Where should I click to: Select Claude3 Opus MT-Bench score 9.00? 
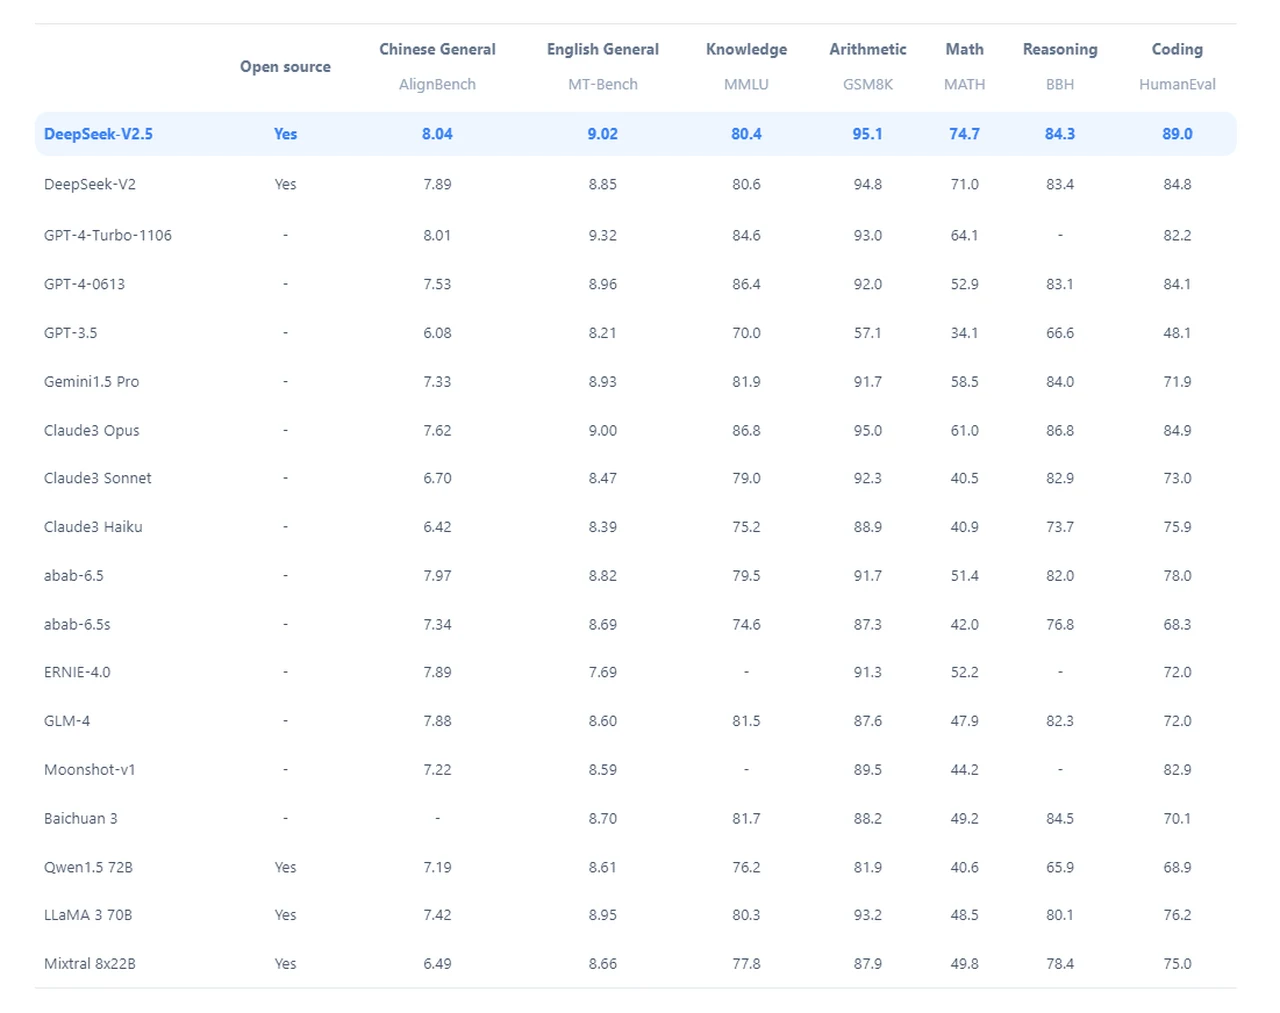pos(603,431)
